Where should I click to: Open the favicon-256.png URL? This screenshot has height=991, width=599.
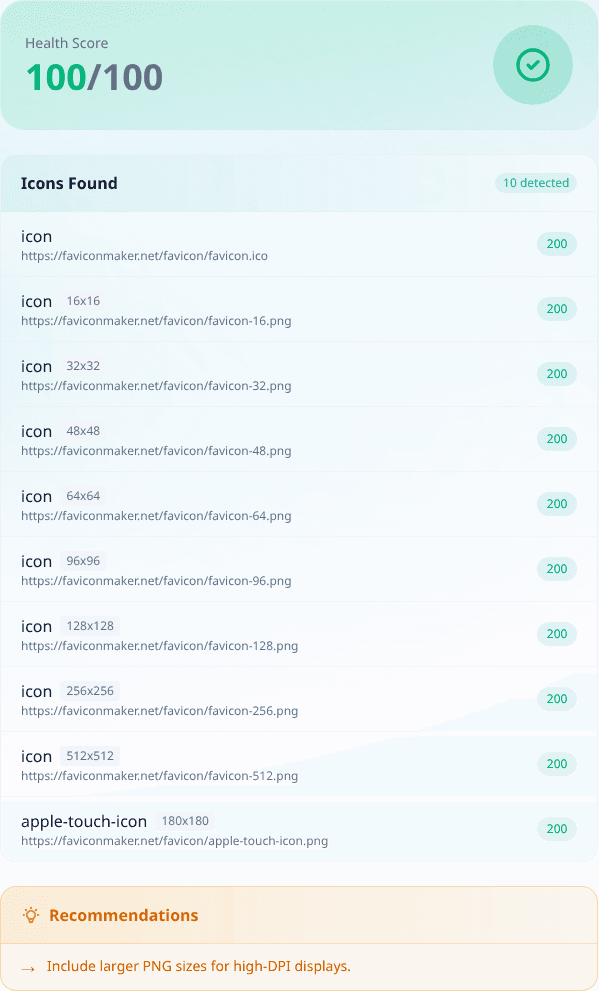click(x=160, y=711)
